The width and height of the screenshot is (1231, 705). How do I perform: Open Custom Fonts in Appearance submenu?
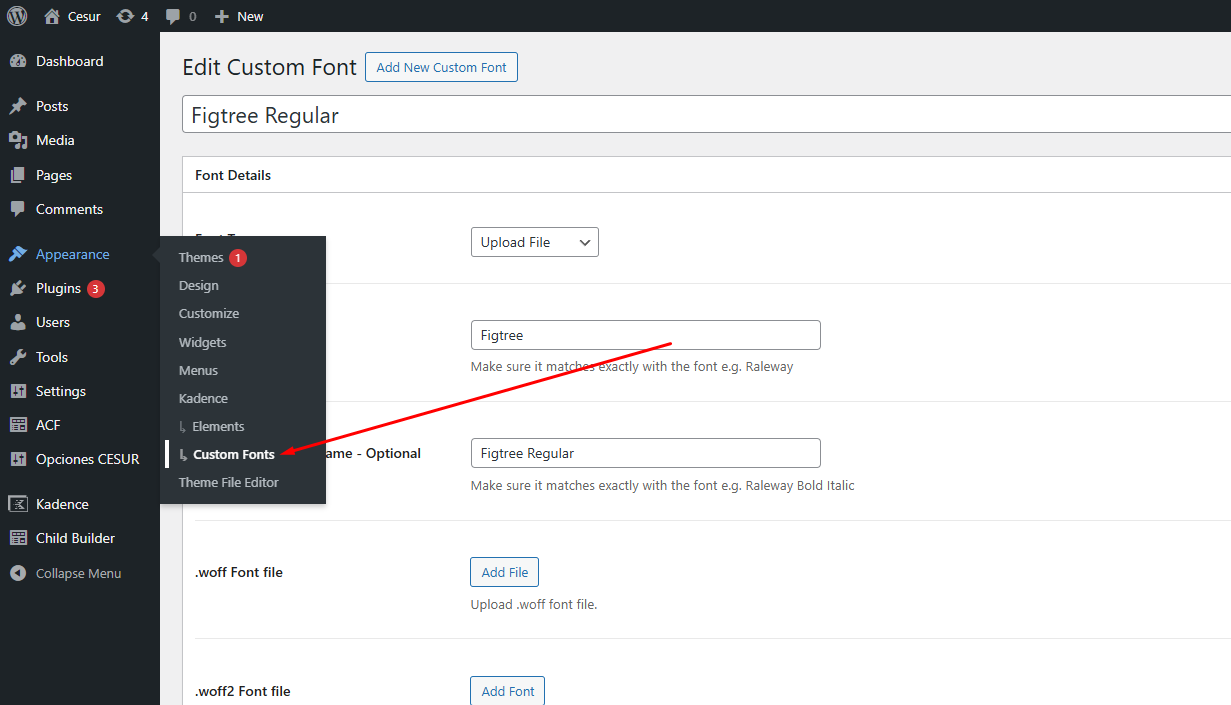pos(233,454)
